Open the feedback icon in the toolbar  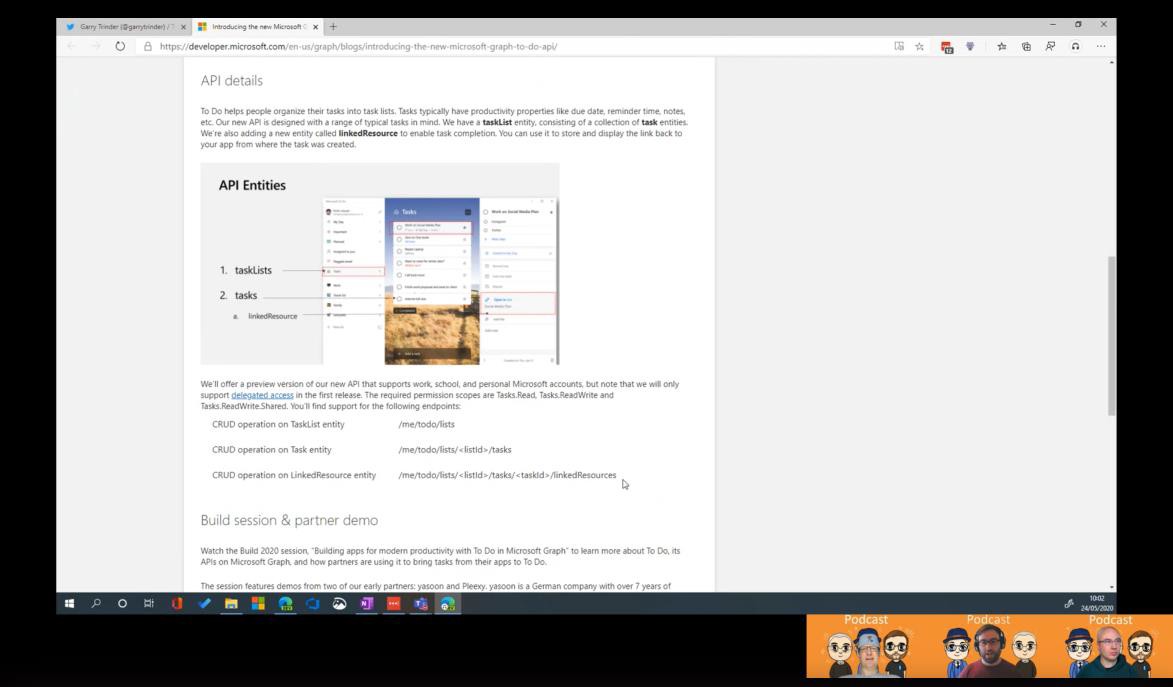tap(1050, 46)
